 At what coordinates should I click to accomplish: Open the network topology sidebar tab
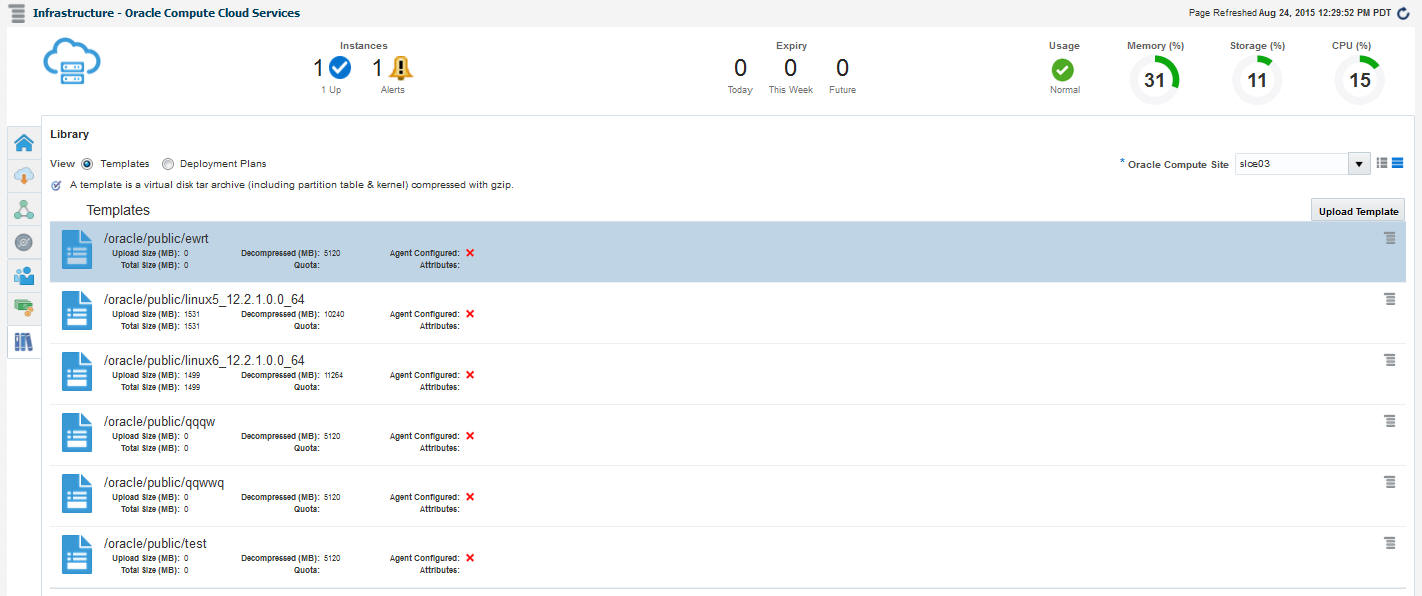click(x=24, y=209)
